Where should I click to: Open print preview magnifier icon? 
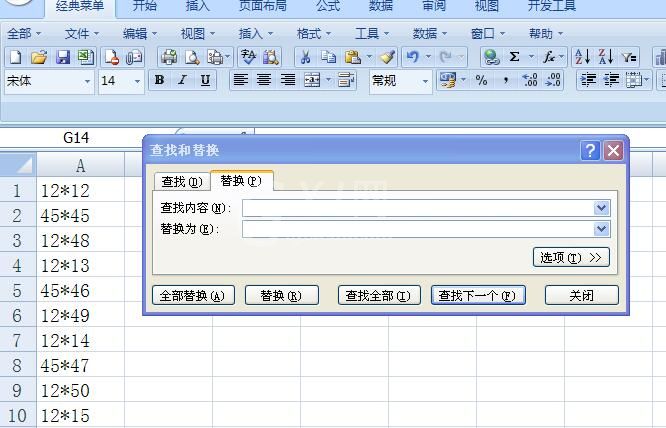tap(192, 57)
